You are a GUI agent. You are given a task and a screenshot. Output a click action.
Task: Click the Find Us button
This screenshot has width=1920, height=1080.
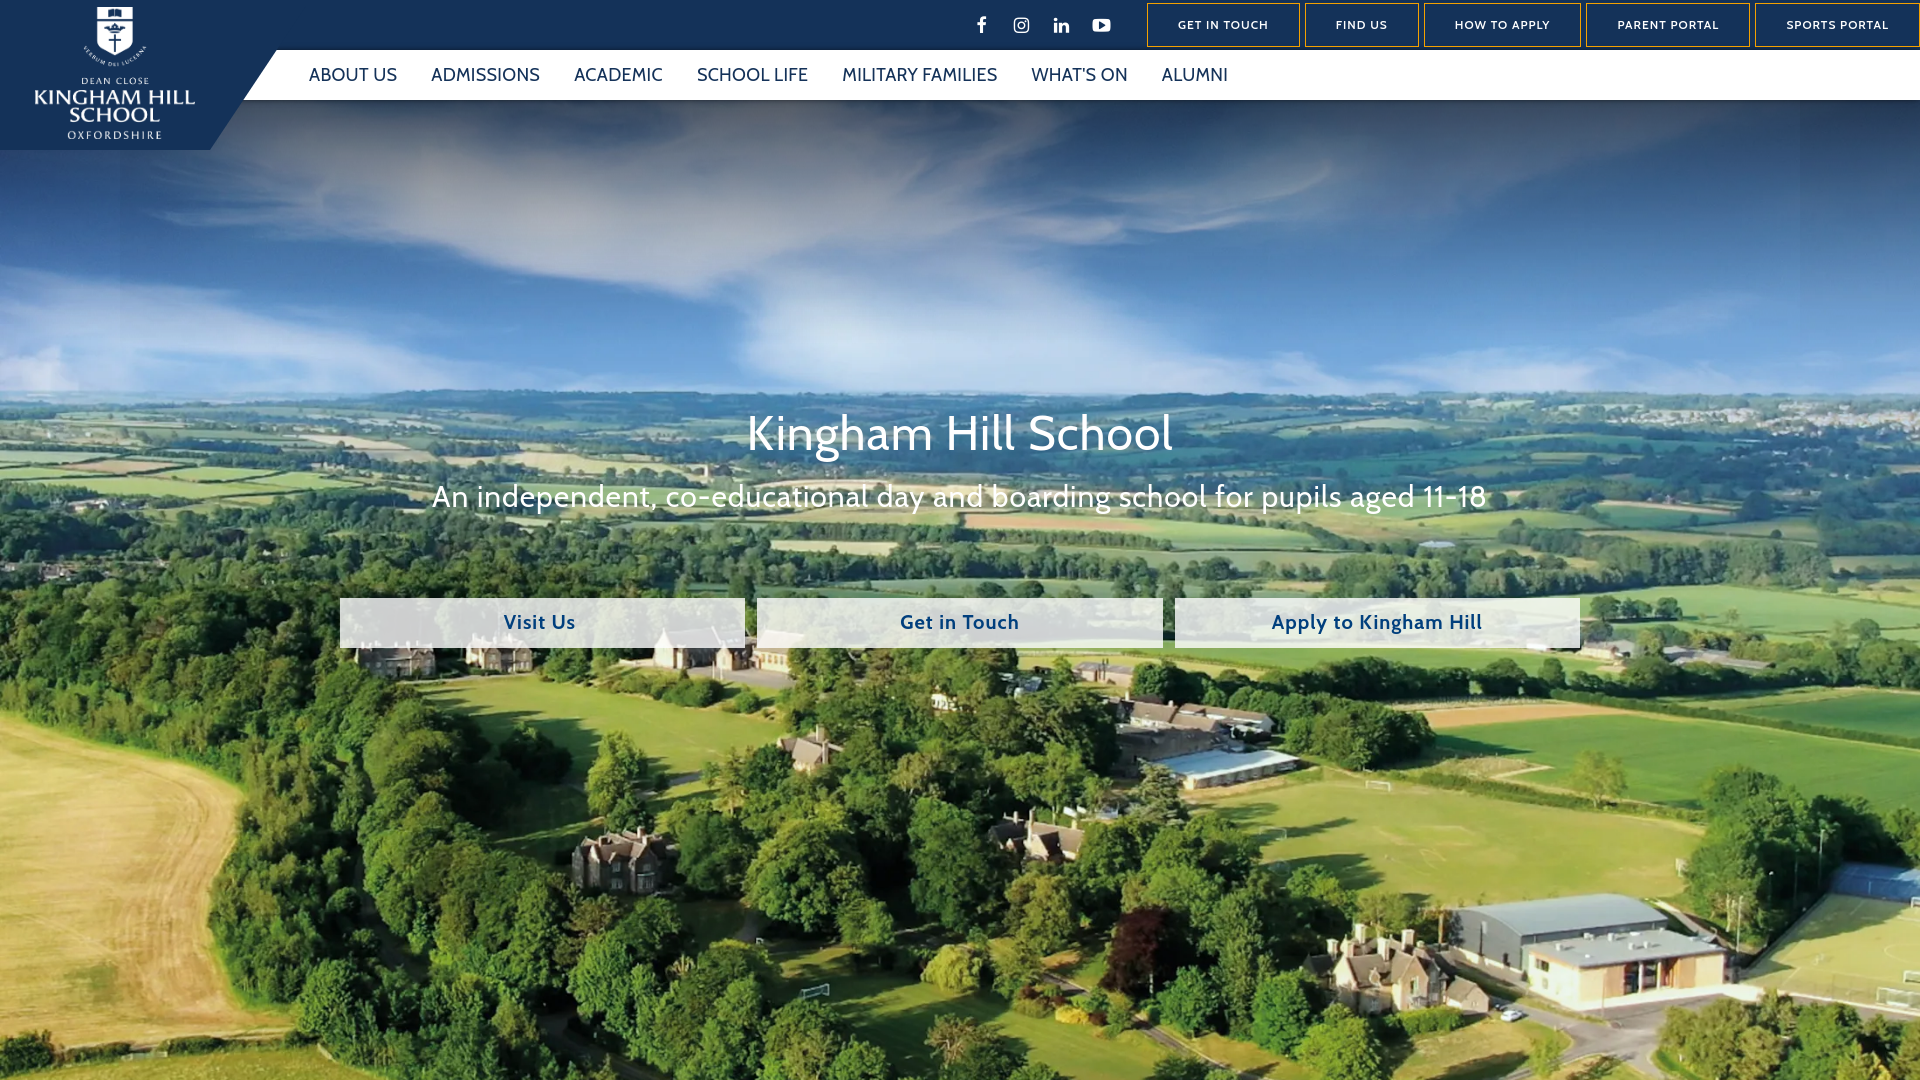click(1361, 25)
